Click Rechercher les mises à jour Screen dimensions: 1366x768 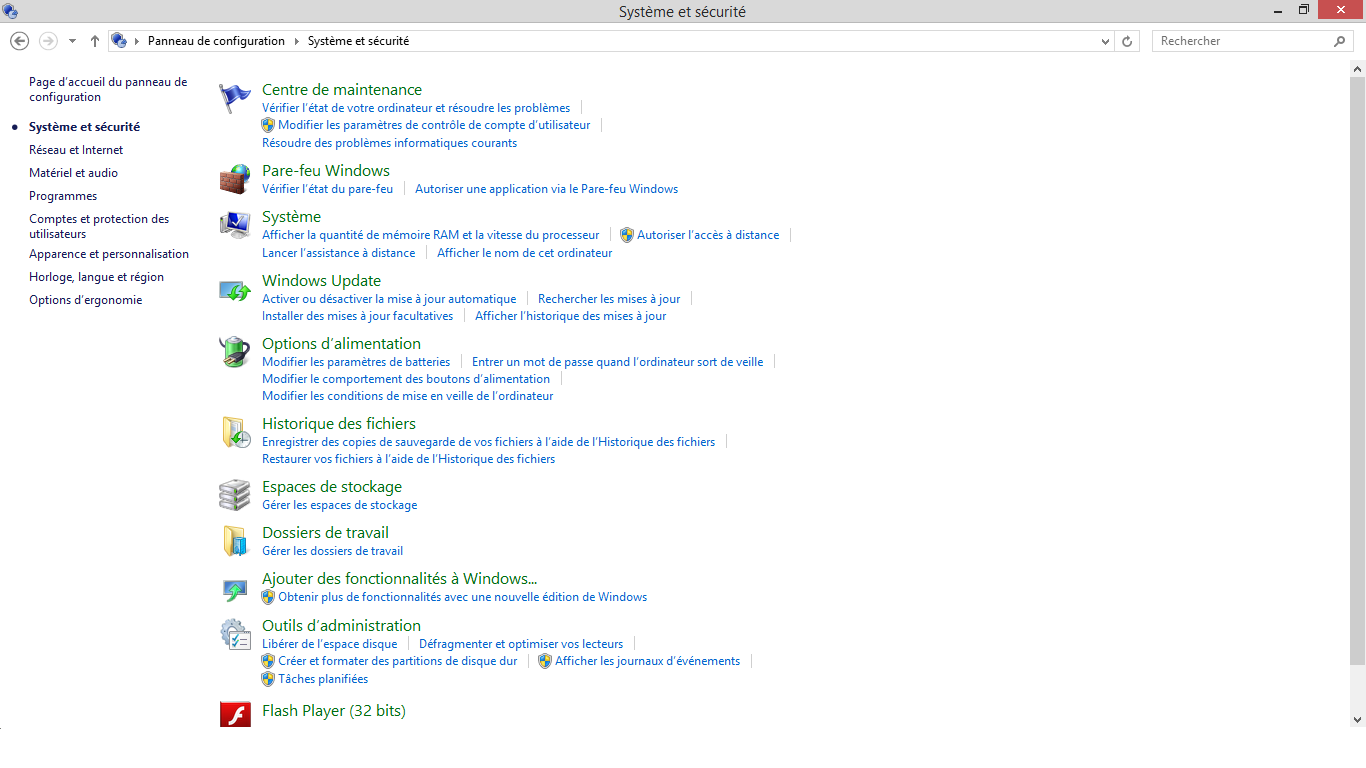(x=609, y=299)
